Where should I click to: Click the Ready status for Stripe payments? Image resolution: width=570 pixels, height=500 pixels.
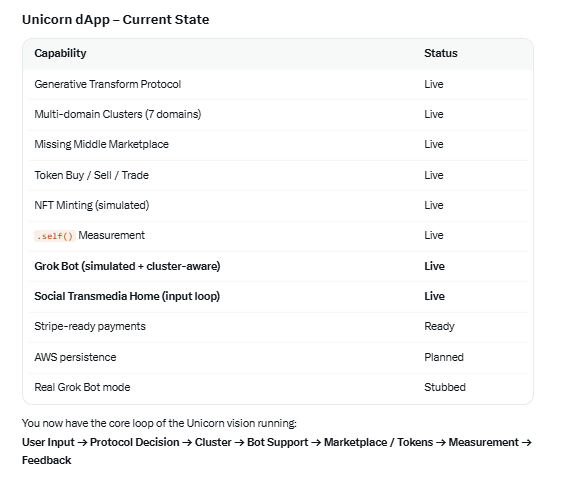(x=439, y=327)
